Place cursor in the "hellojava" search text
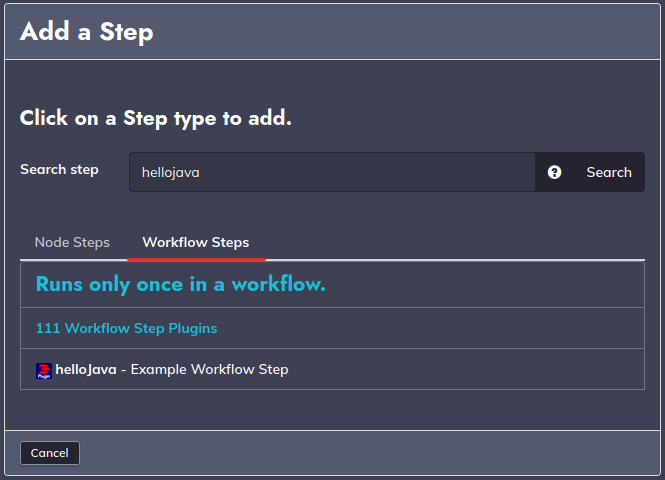The height and width of the screenshot is (480, 665). pos(170,173)
